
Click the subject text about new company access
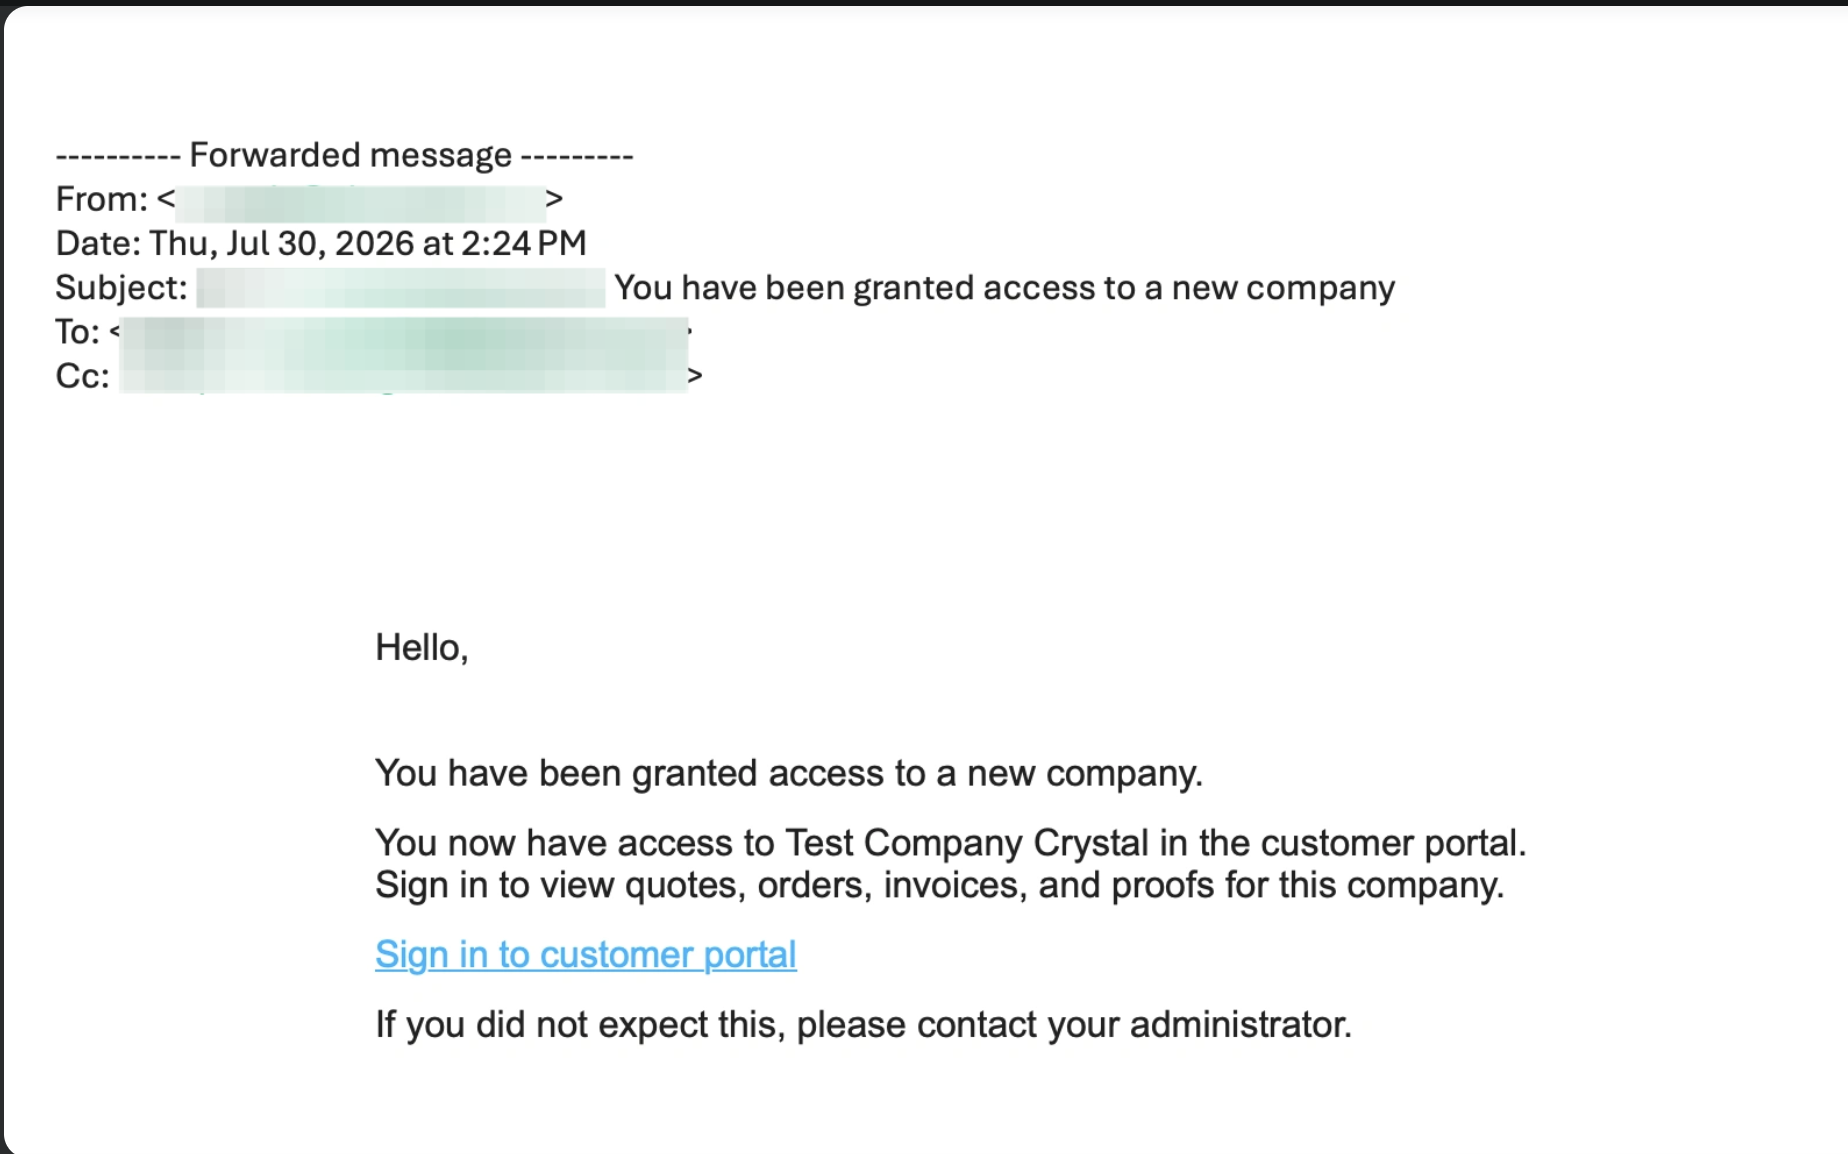1004,288
